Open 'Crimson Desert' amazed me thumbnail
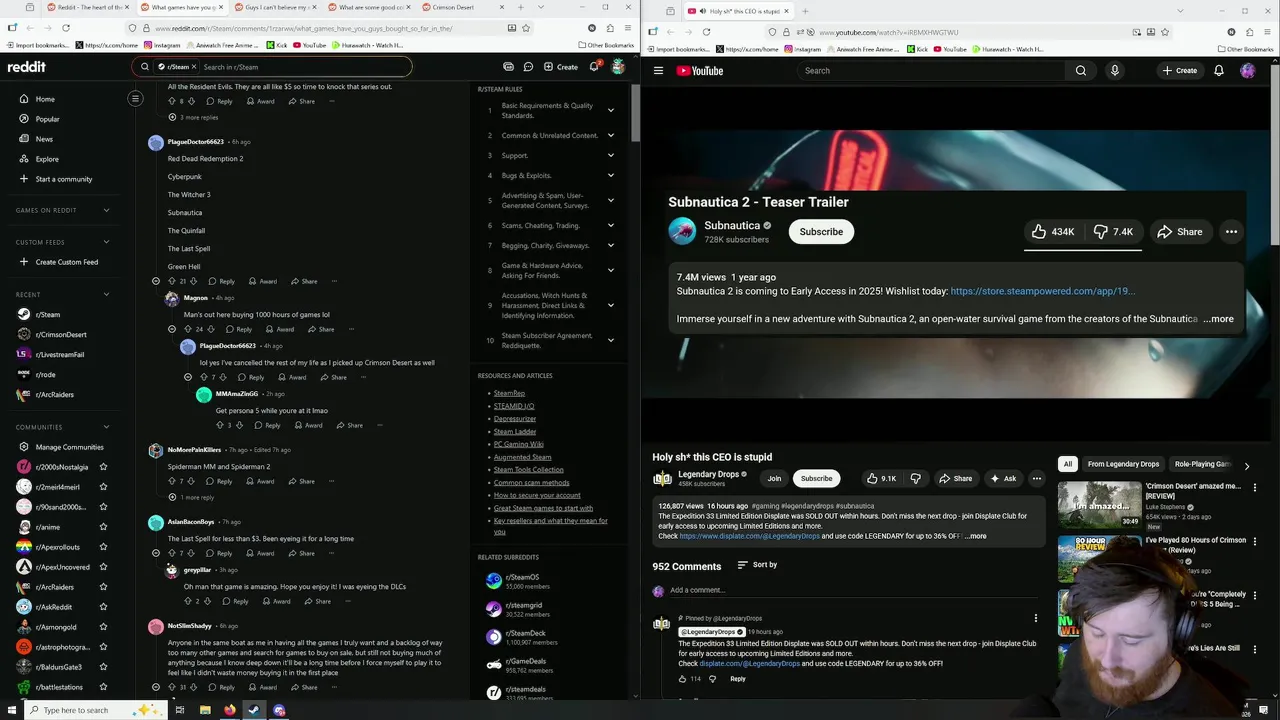This screenshot has width=1280, height=720. click(1100, 504)
